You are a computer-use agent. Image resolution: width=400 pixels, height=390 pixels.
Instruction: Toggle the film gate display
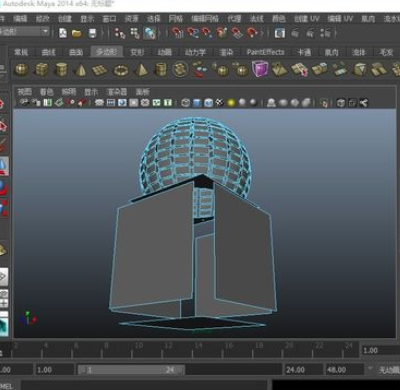111,103
